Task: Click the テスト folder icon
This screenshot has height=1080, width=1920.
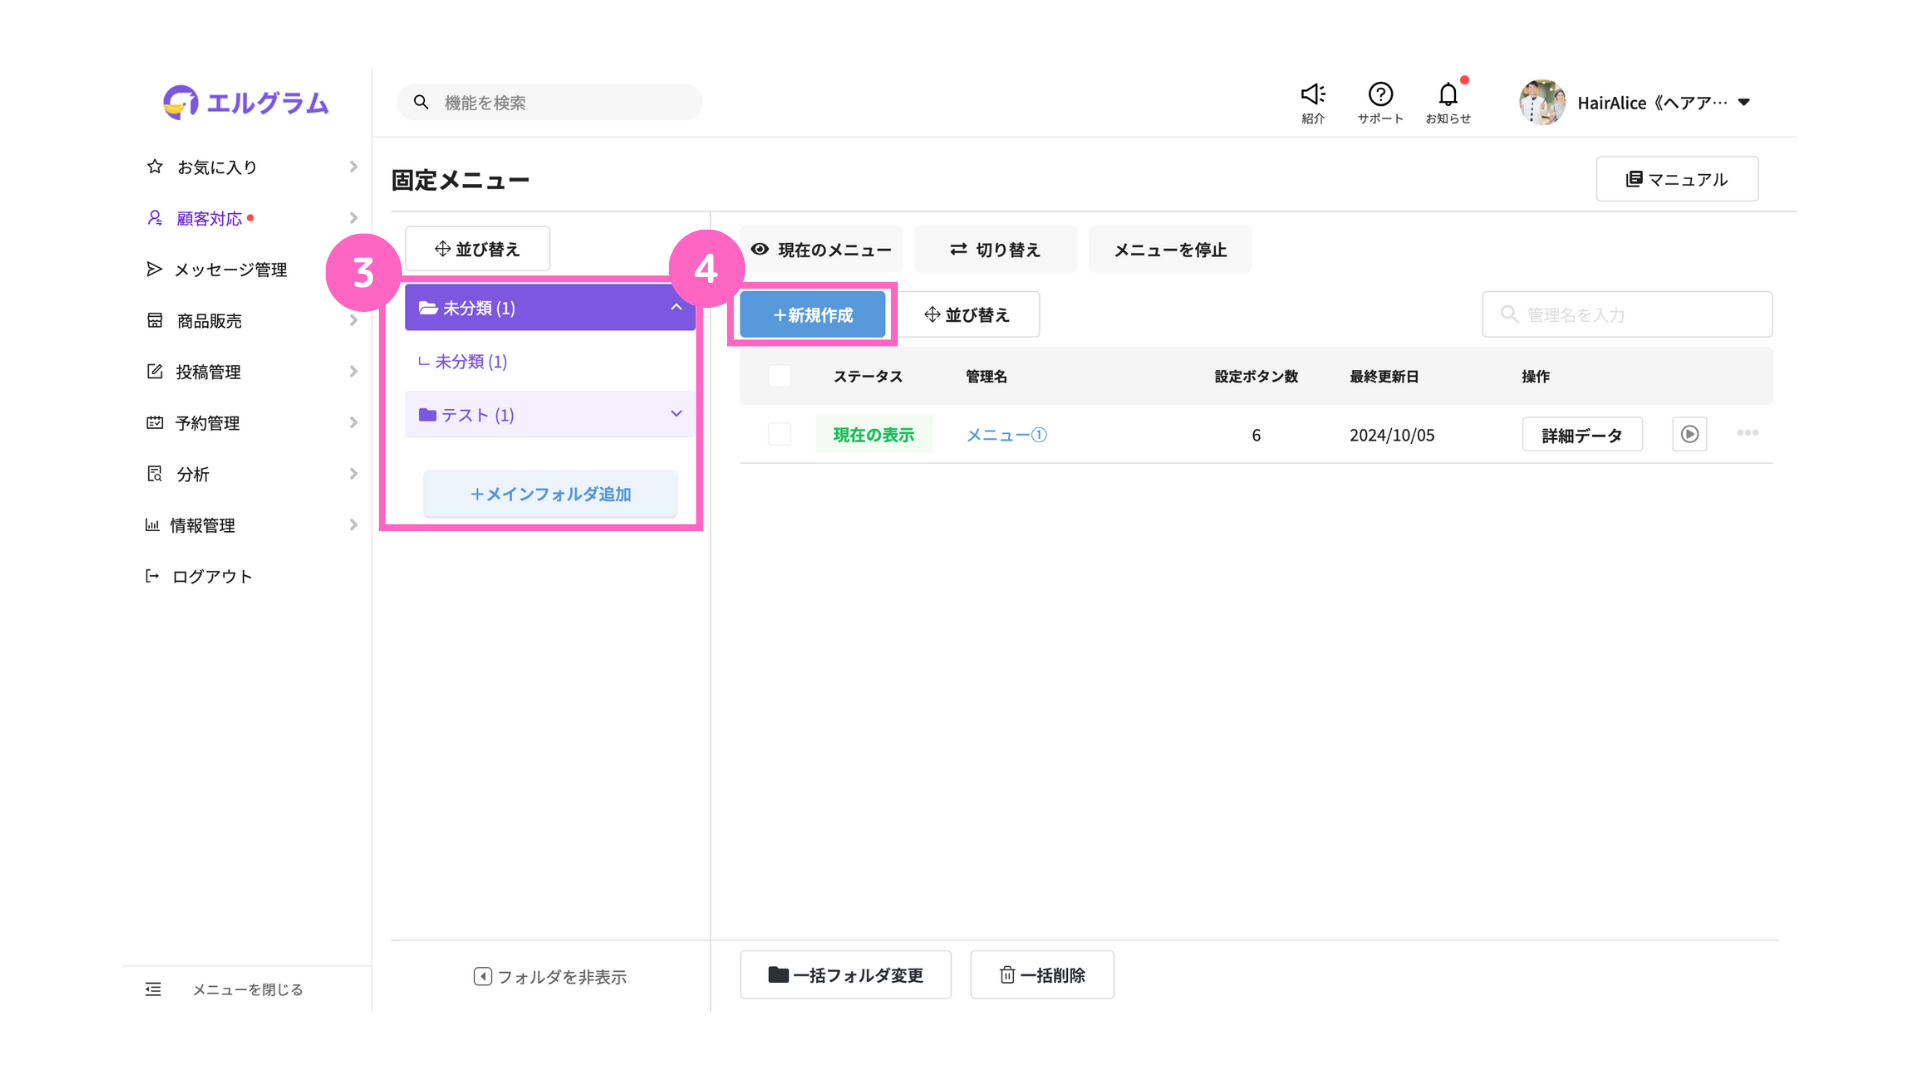Action: pyautogui.click(x=428, y=414)
